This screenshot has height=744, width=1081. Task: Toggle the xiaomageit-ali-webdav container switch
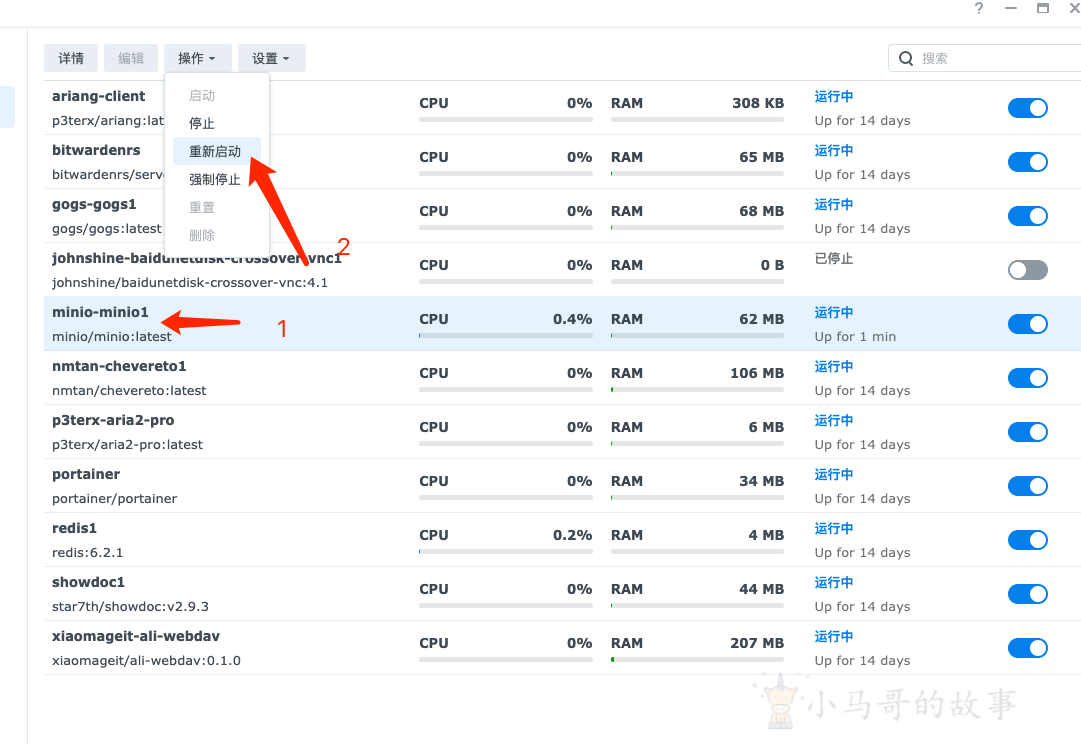1028,648
